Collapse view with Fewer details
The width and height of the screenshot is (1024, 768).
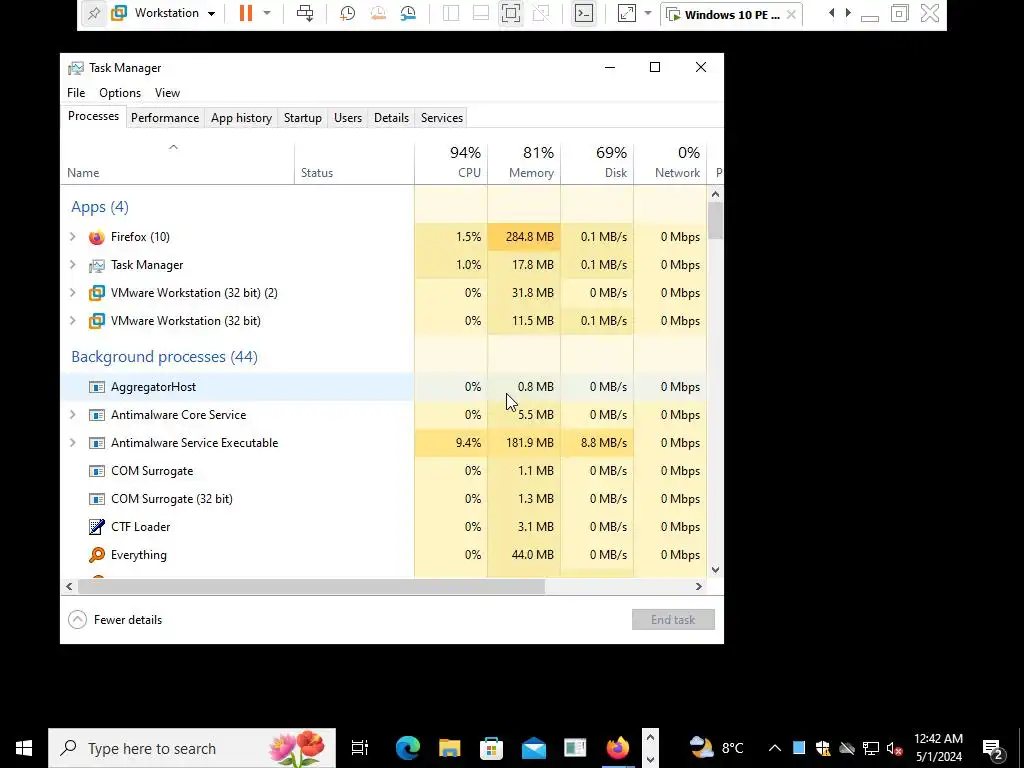115,620
